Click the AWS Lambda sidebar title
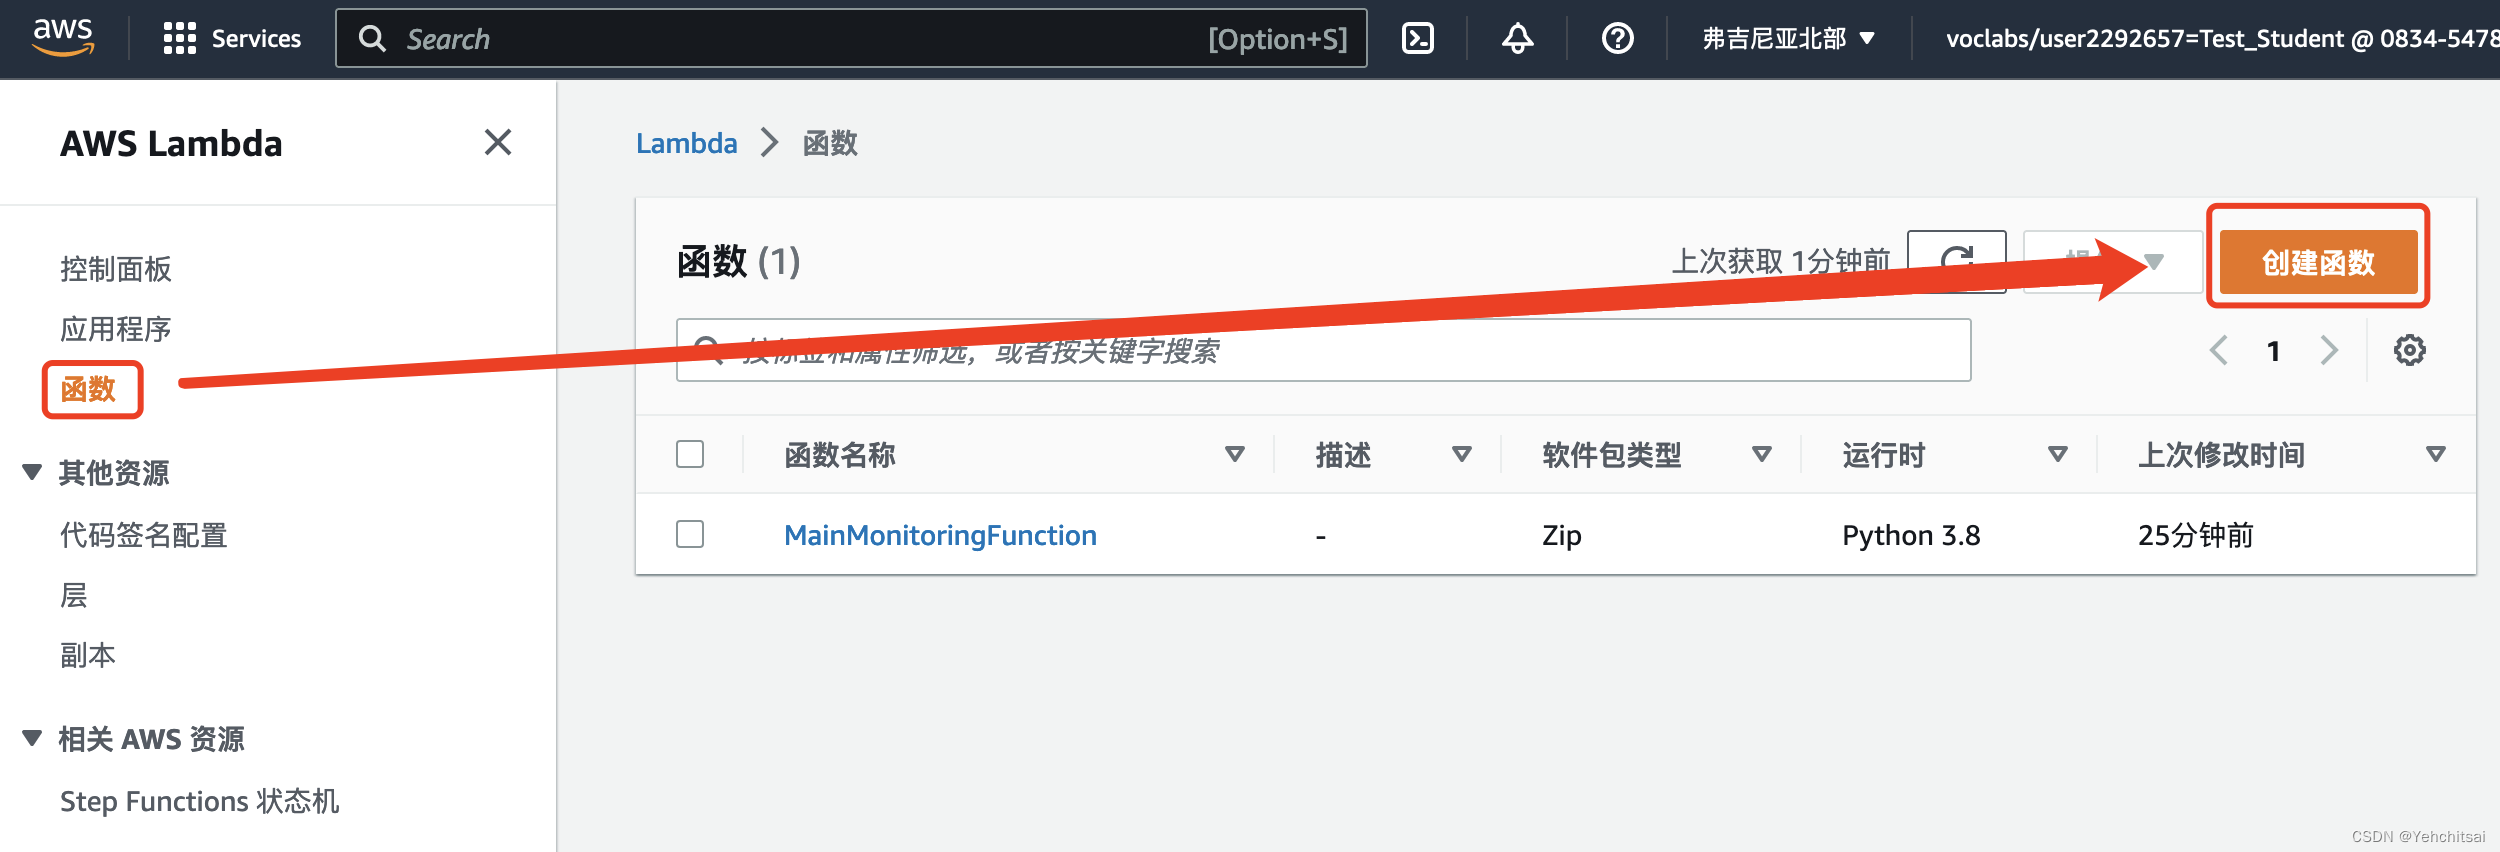Screen dimensions: 2500x852 tap(172, 143)
